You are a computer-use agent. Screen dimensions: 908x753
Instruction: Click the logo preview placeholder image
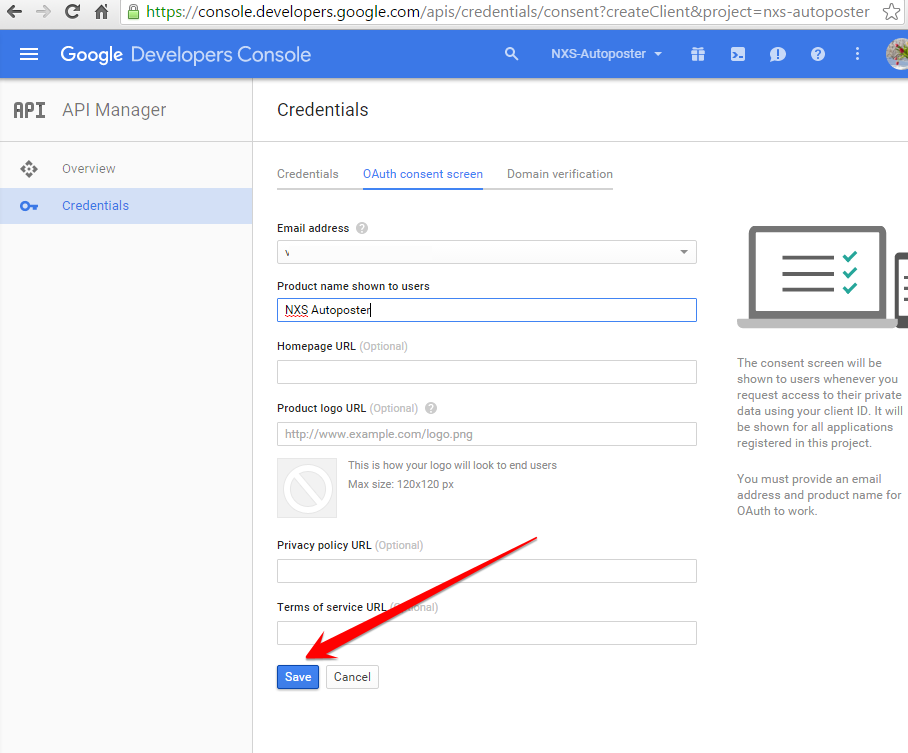click(307, 488)
